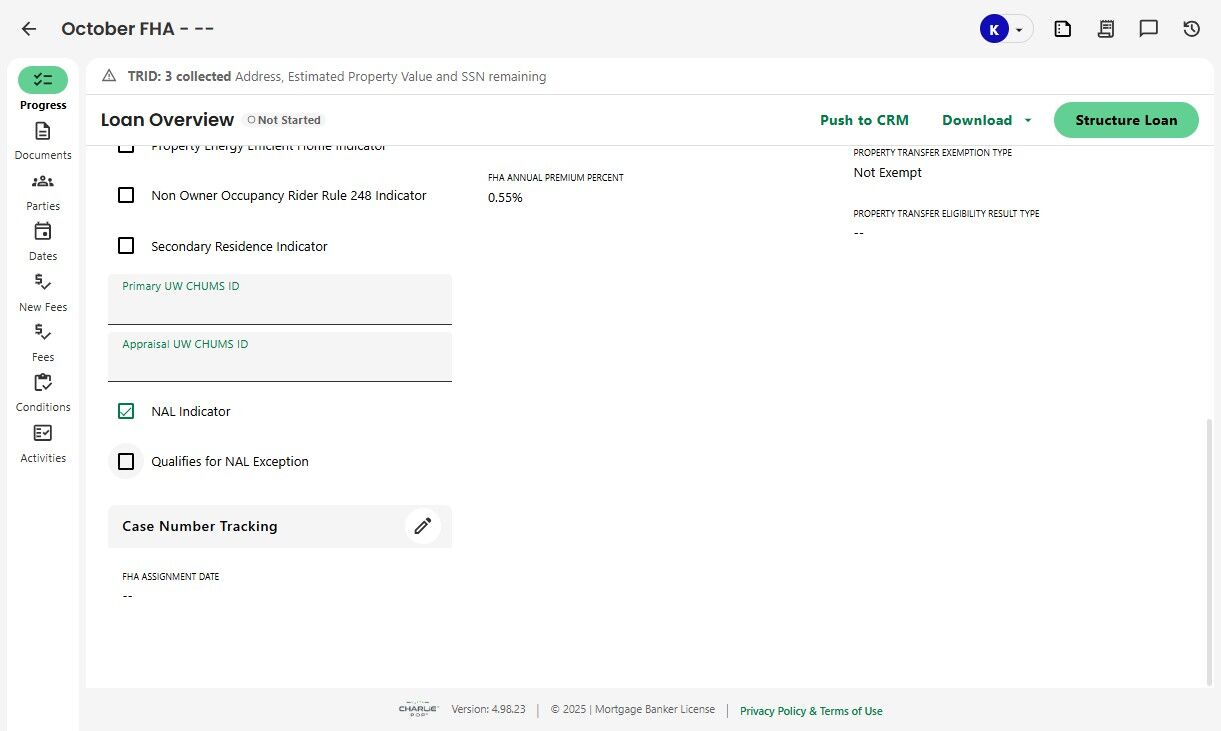Click the Push to CRM button
This screenshot has width=1221, height=731.
(x=864, y=120)
